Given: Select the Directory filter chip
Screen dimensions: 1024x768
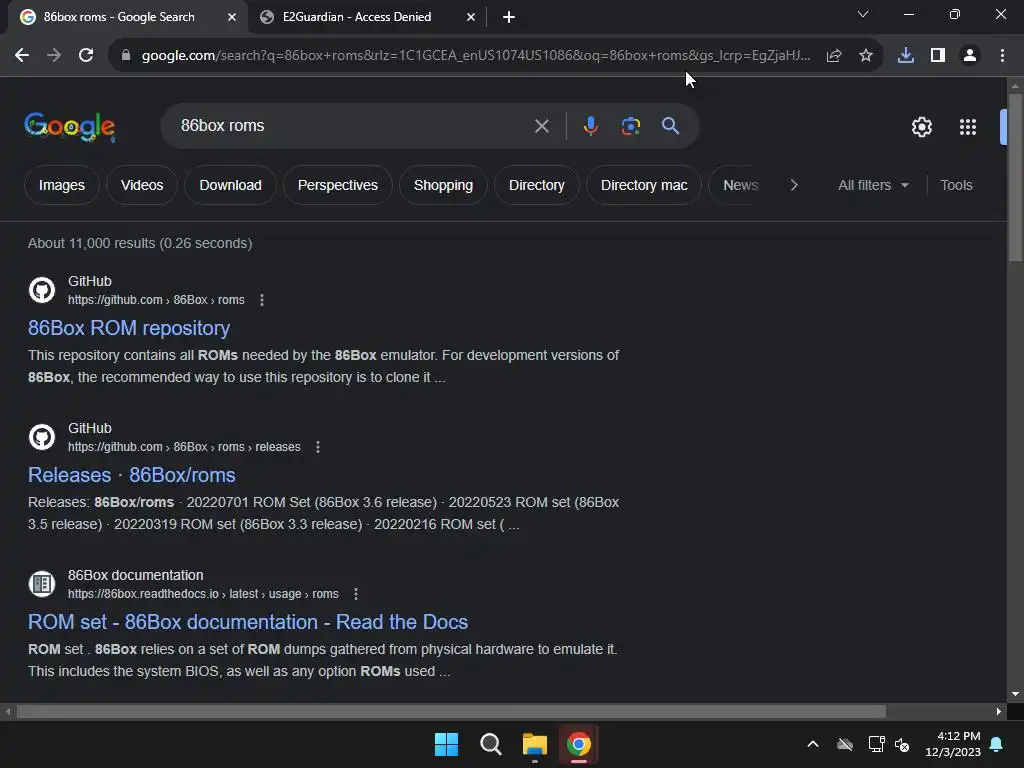Looking at the screenshot, I should 536,185.
